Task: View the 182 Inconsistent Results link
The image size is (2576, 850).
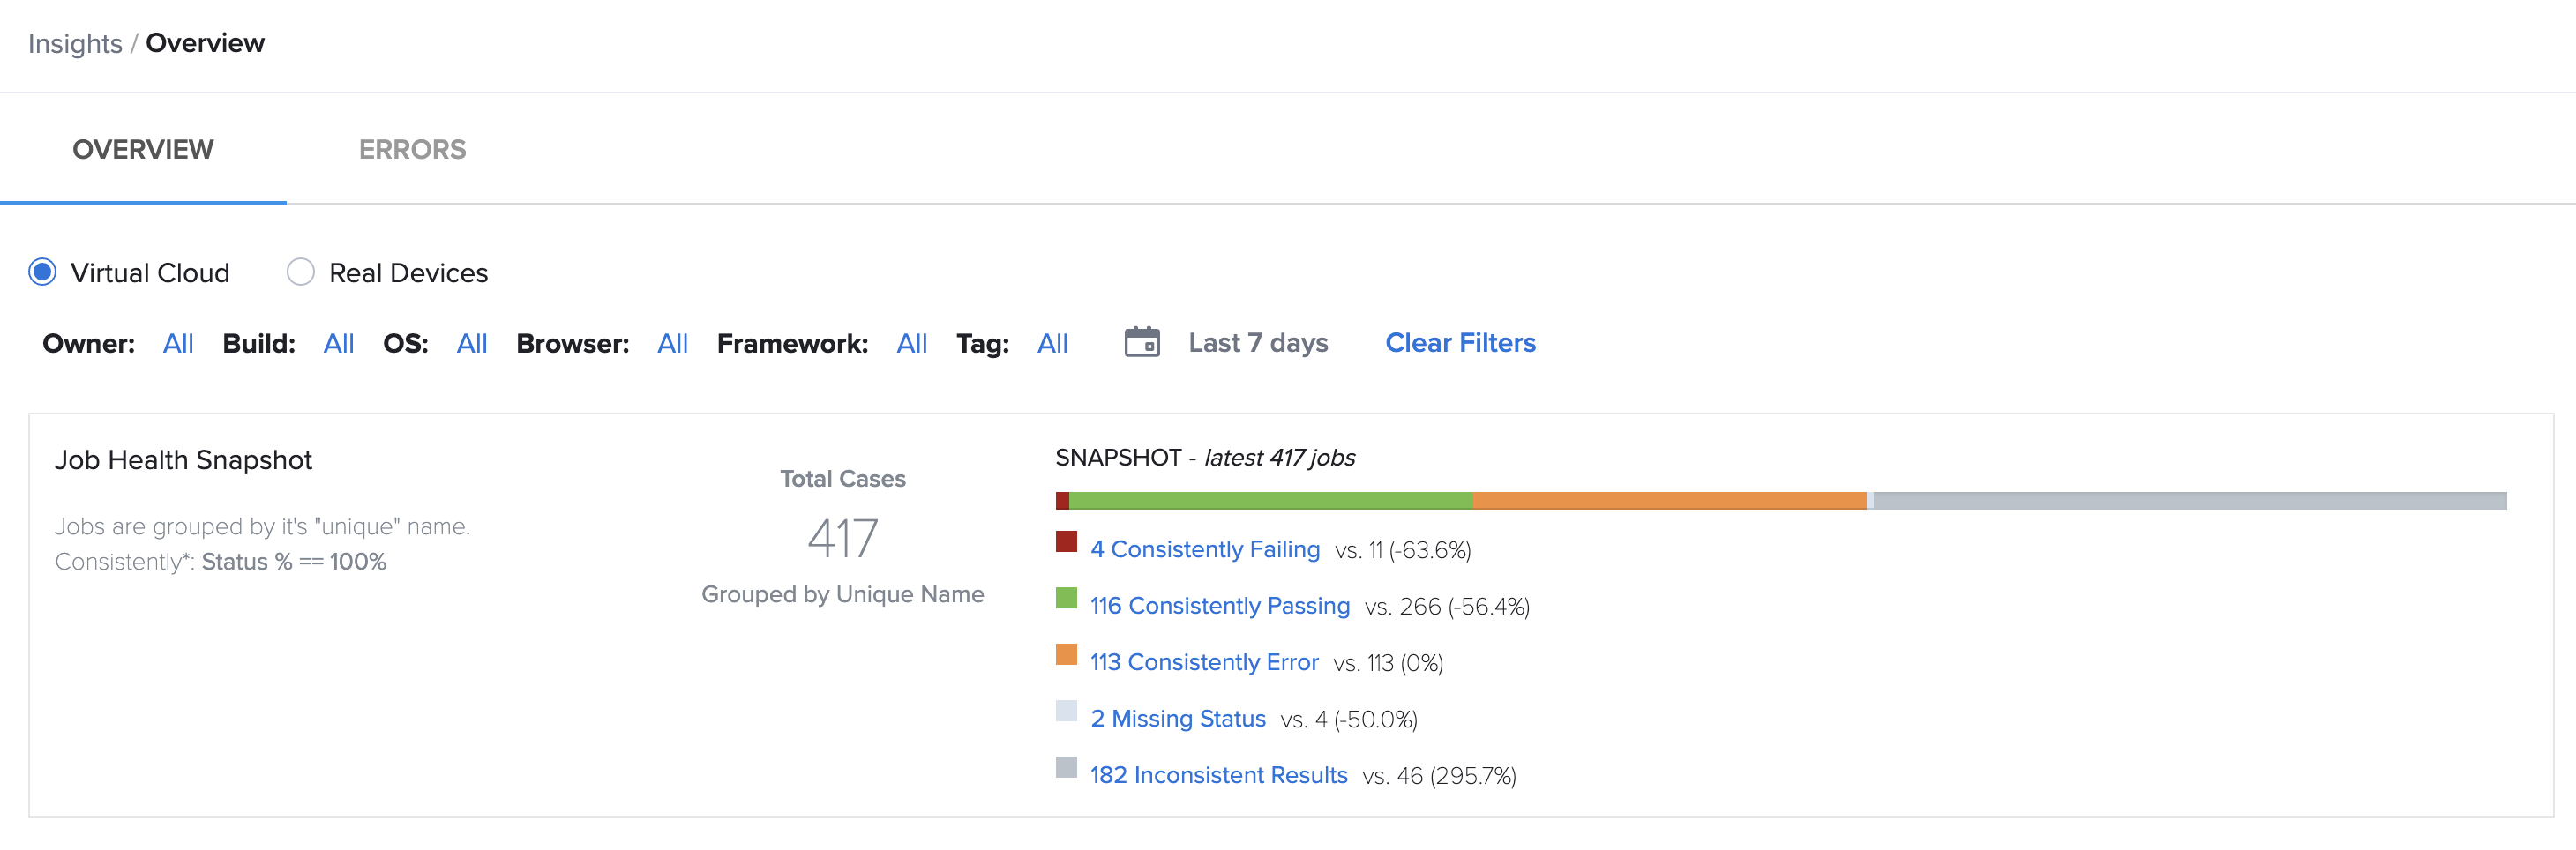Action: 1219,774
